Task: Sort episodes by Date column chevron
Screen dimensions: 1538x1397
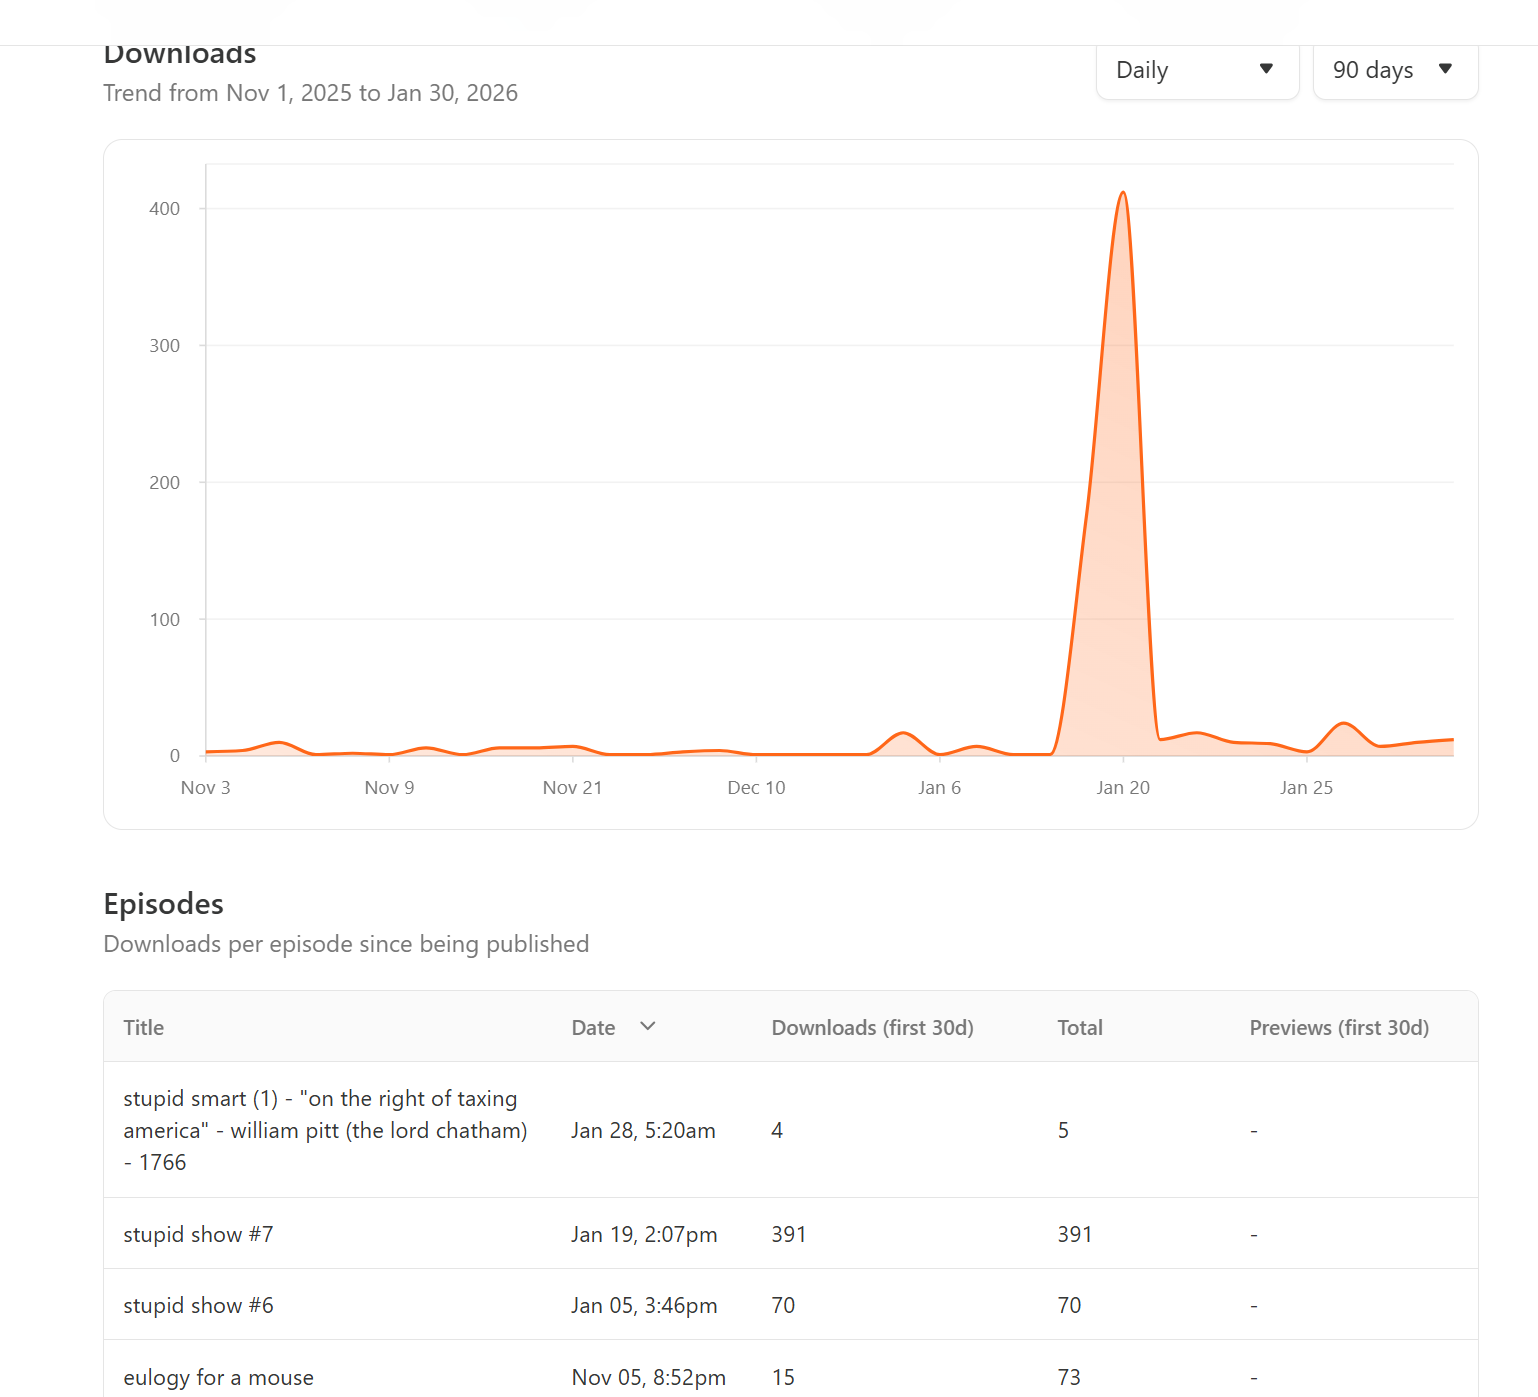Action: [648, 1026]
